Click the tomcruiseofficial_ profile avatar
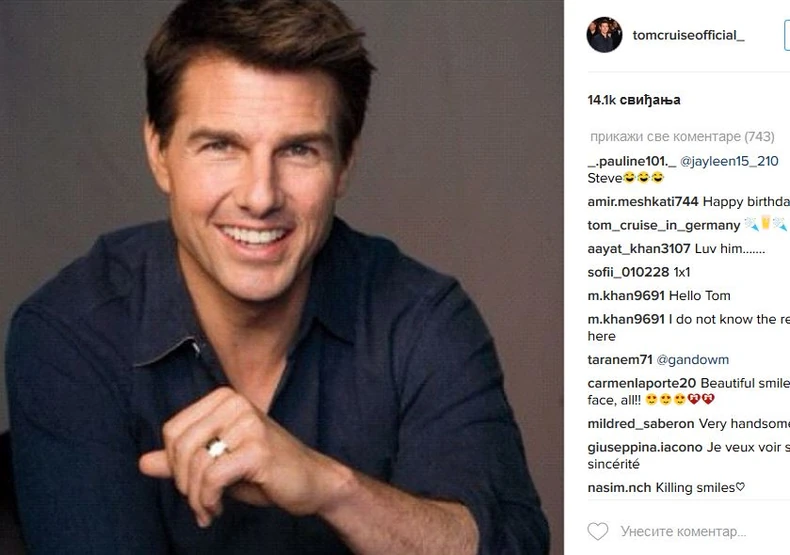Viewport: 790px width, 555px height. [x=604, y=35]
